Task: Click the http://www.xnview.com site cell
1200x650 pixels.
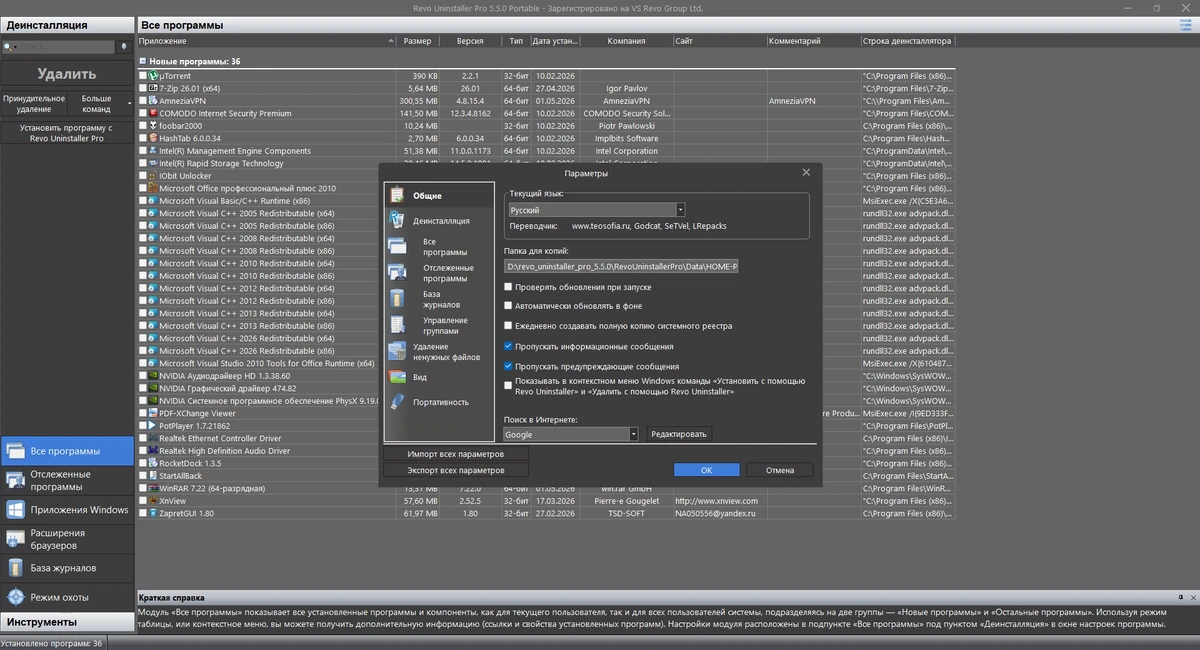Action: click(716, 501)
